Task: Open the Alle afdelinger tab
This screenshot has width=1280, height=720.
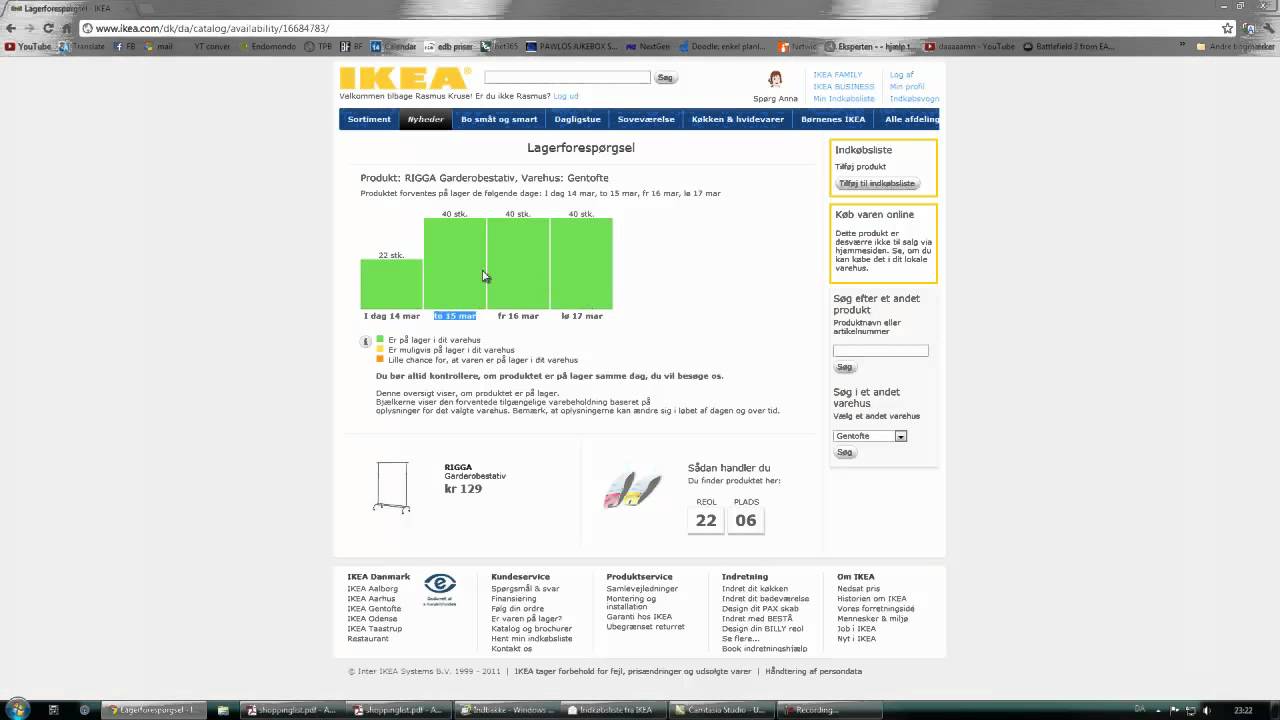Action: tap(909, 119)
